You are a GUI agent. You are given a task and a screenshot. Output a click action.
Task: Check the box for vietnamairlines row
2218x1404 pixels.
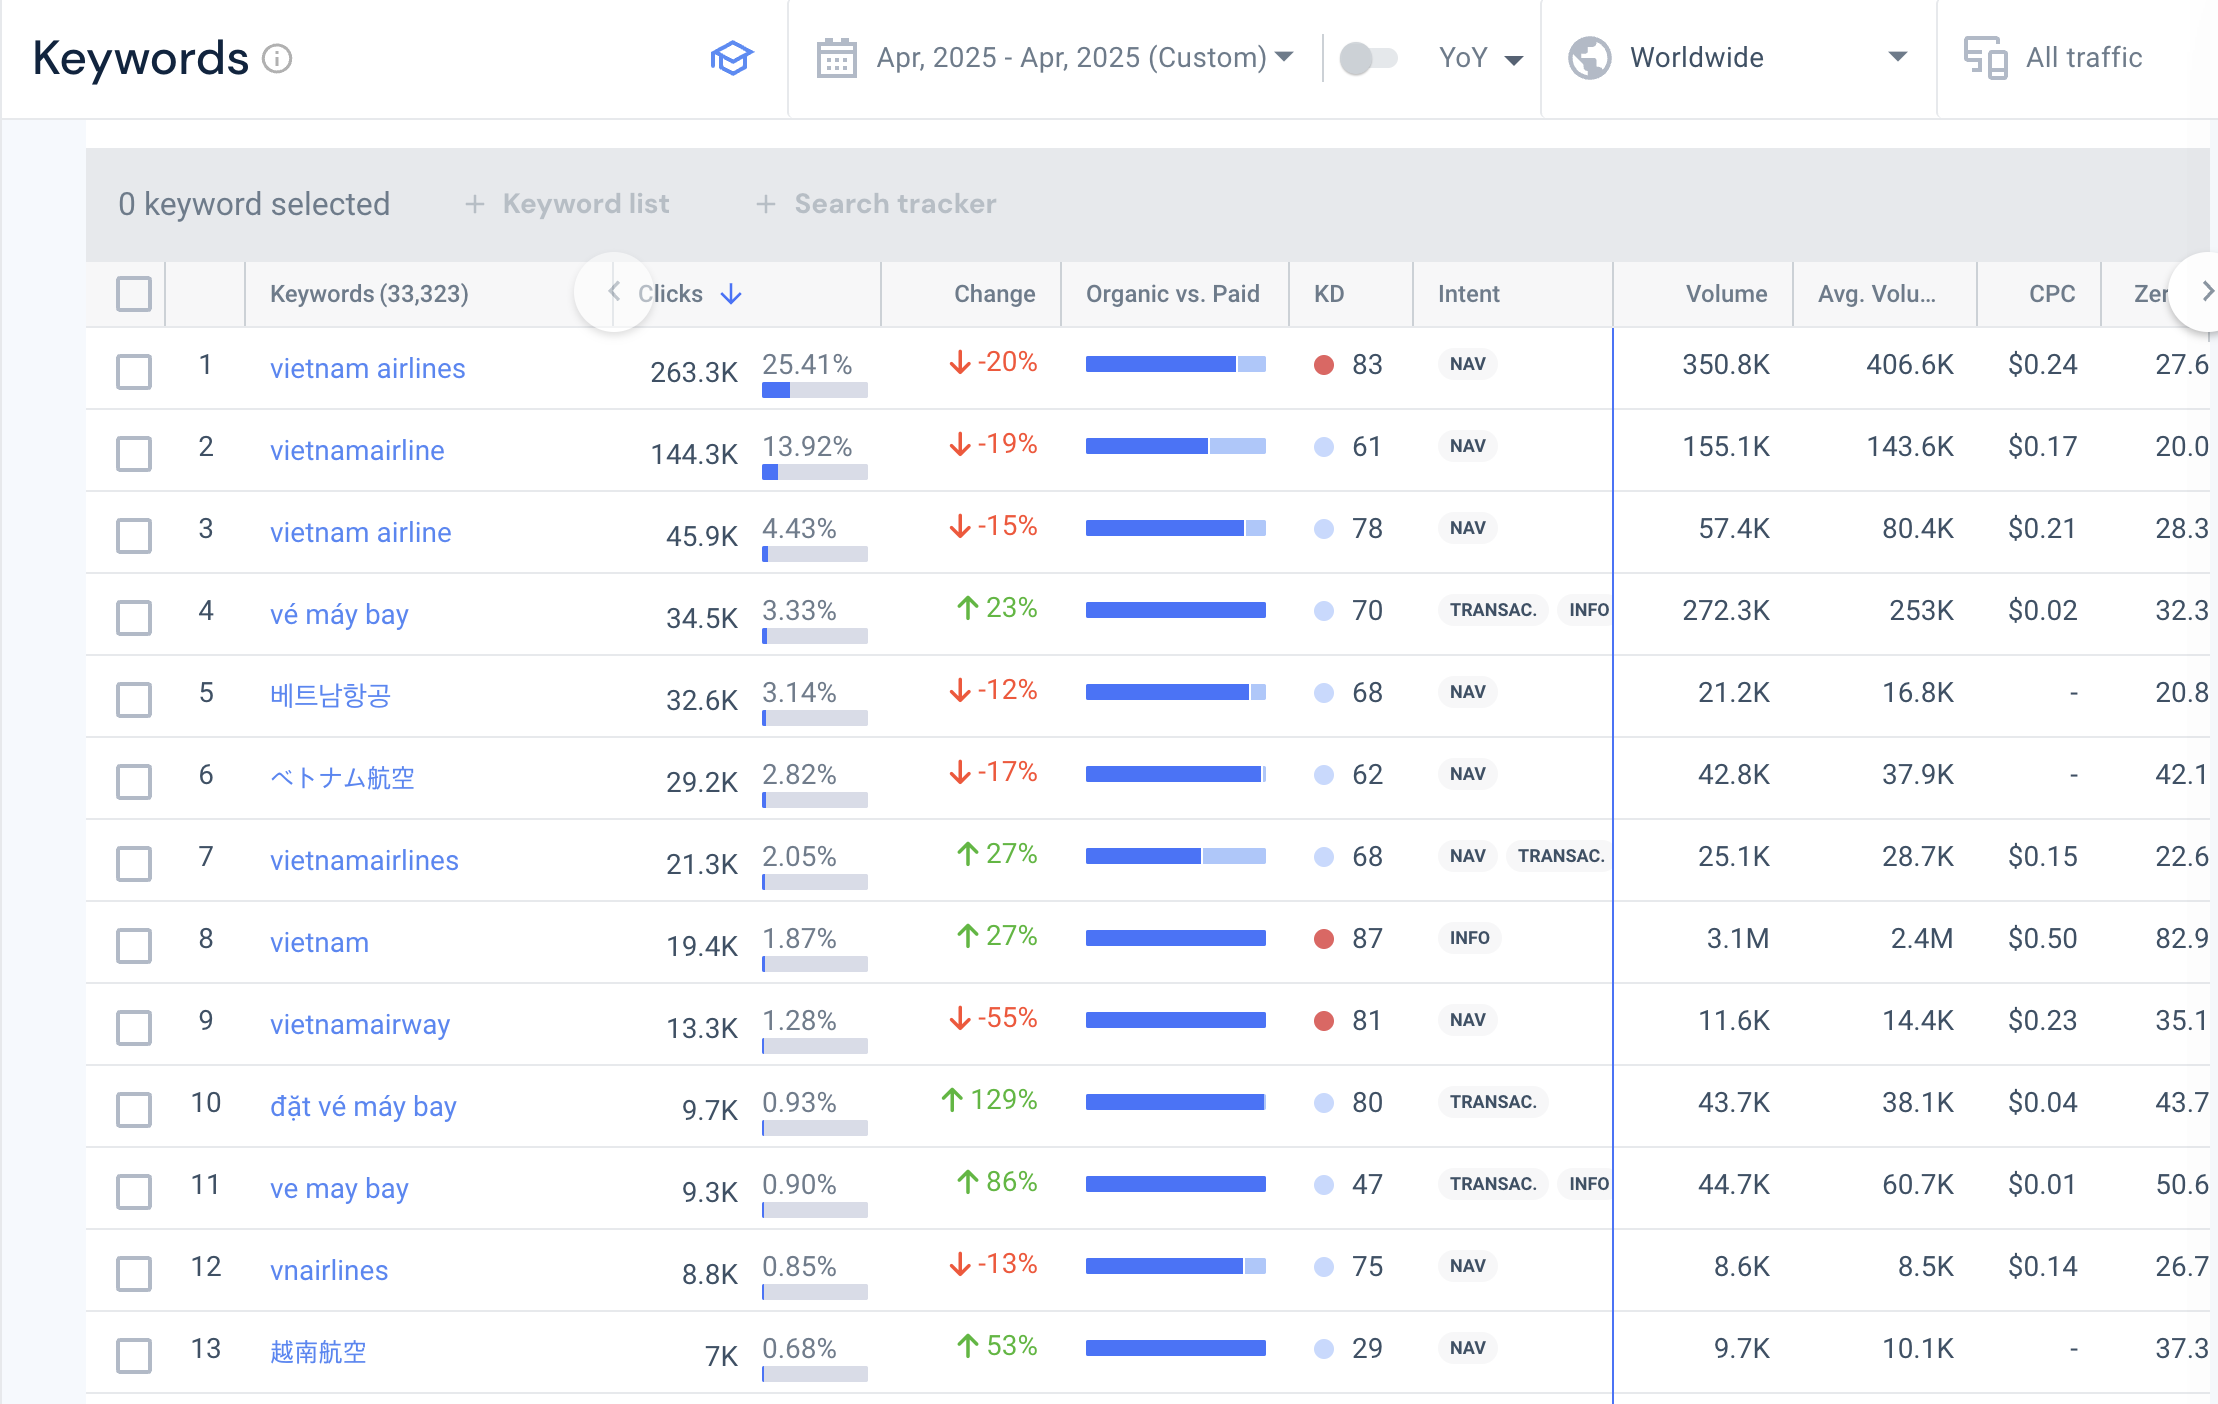coord(134,863)
